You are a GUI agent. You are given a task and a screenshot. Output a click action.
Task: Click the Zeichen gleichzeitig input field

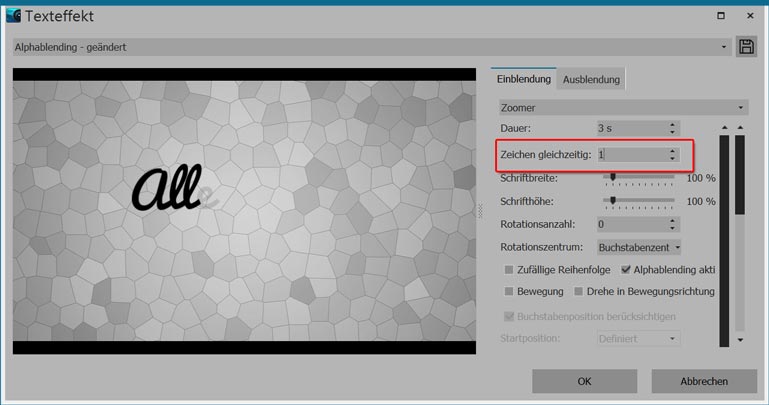[630, 155]
